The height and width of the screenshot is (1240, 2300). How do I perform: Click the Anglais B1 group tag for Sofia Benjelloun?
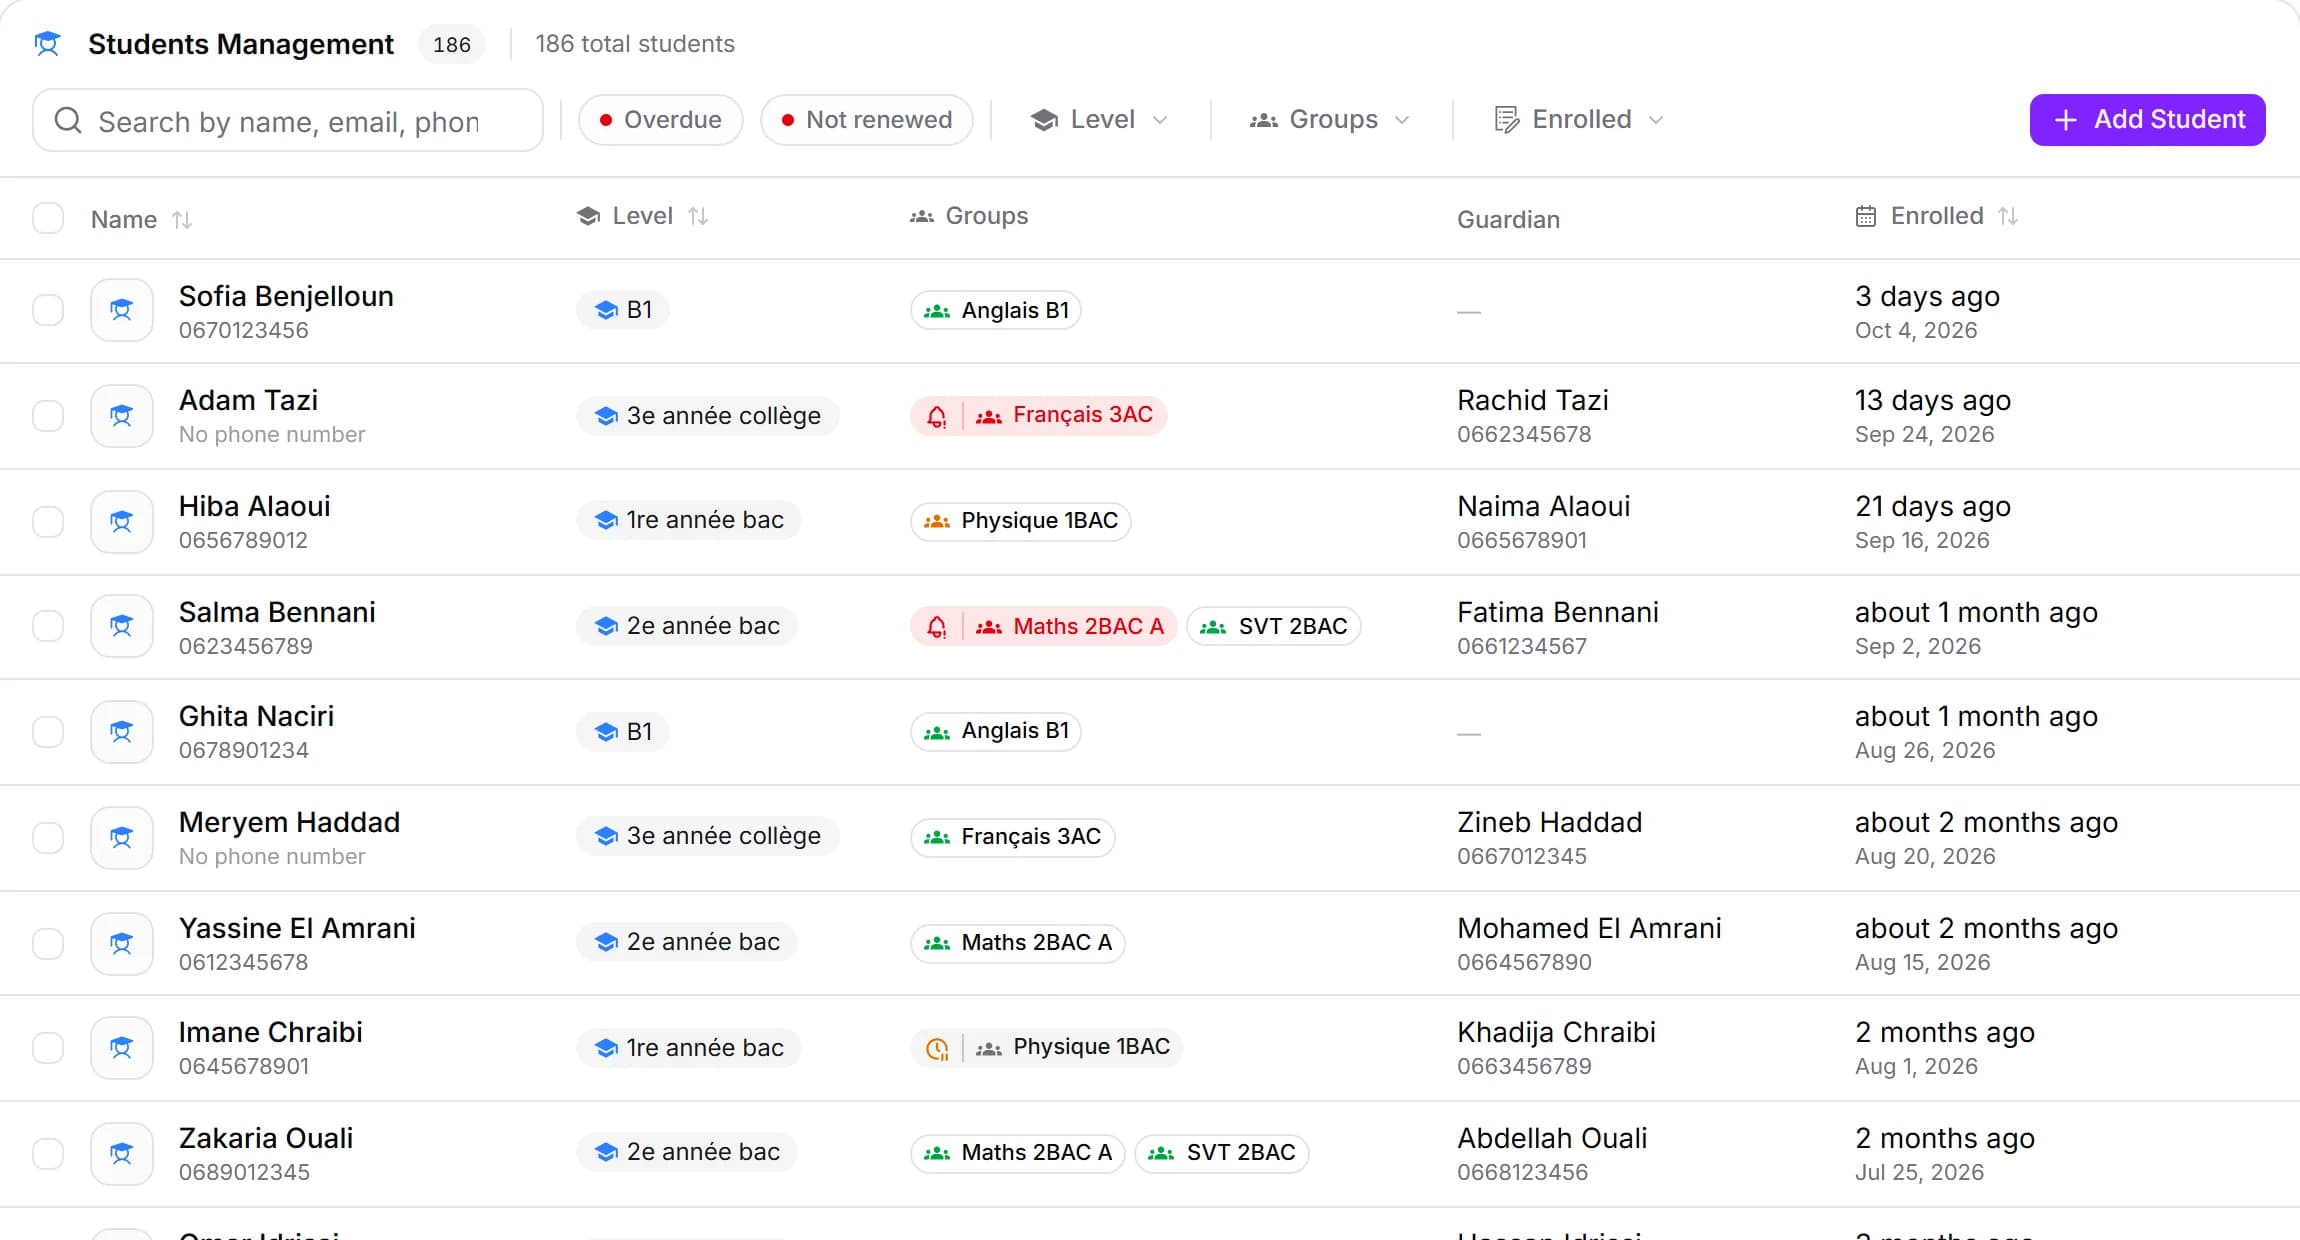tap(996, 310)
